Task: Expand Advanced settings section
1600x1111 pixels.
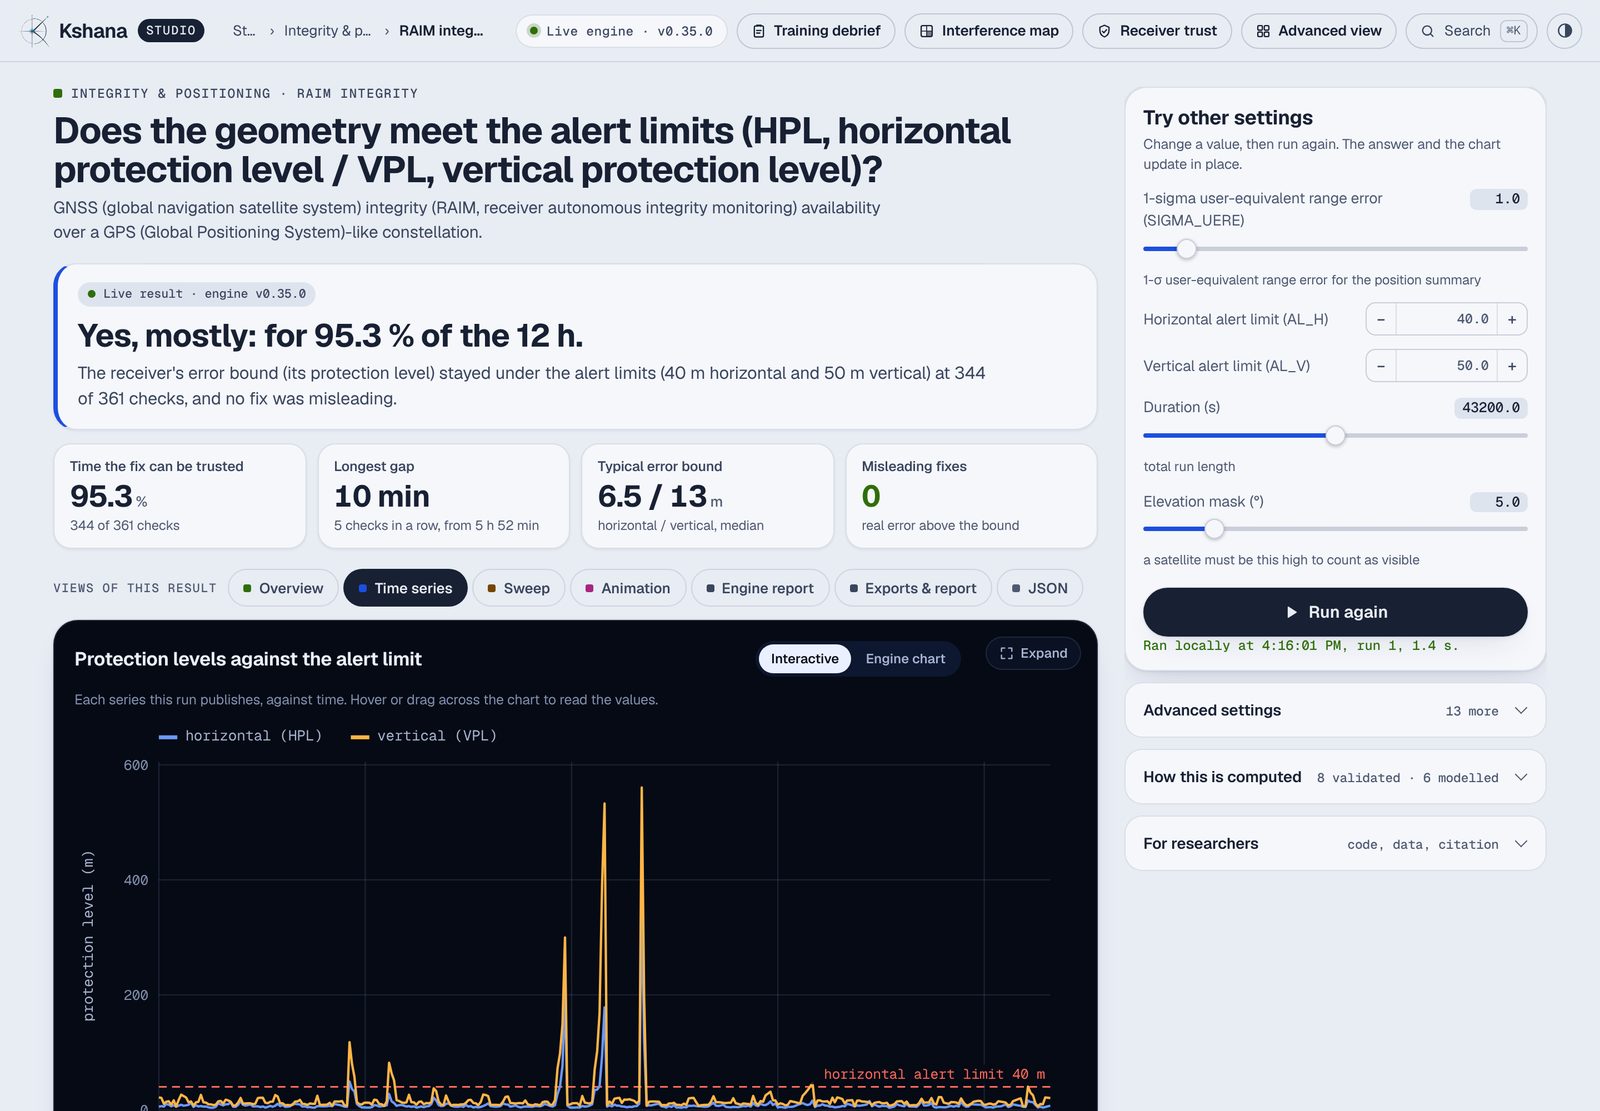Action: pyautogui.click(x=1335, y=710)
